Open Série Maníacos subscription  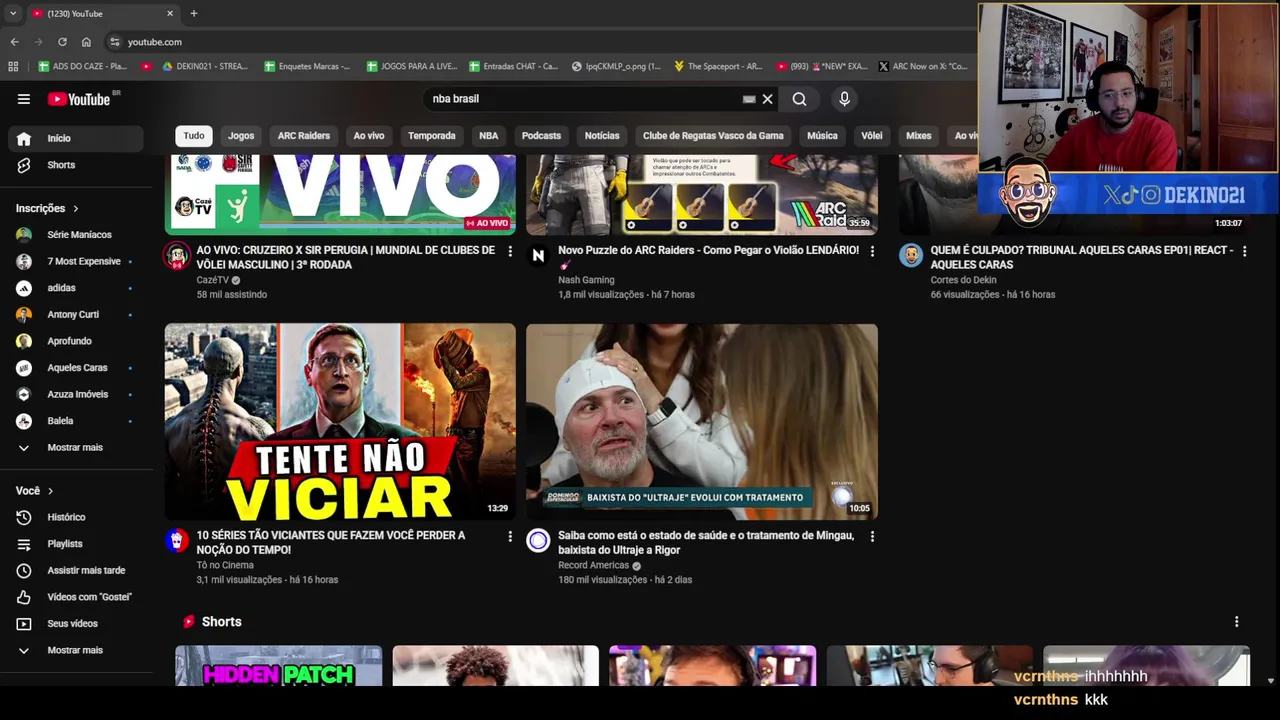coord(75,235)
